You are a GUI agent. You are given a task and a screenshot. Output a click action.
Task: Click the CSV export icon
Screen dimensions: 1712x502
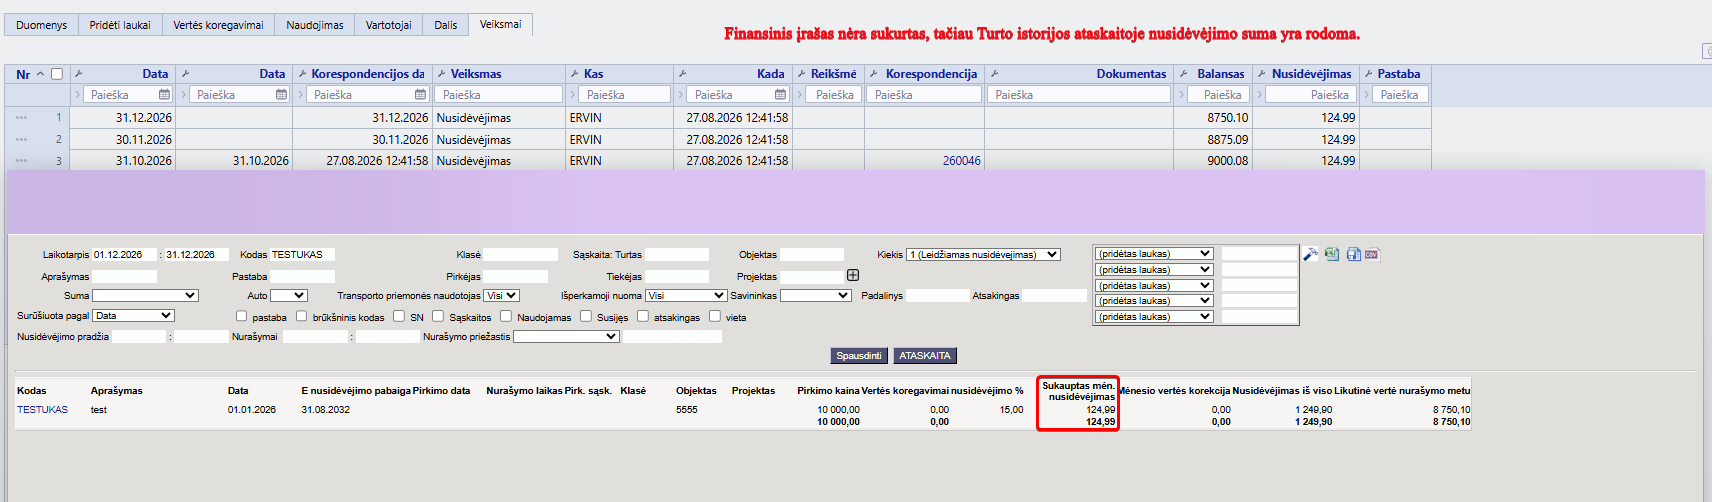1372,254
